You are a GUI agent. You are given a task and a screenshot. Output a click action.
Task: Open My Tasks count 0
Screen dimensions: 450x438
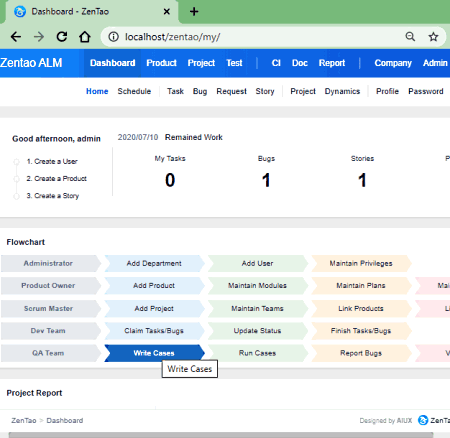[170, 180]
